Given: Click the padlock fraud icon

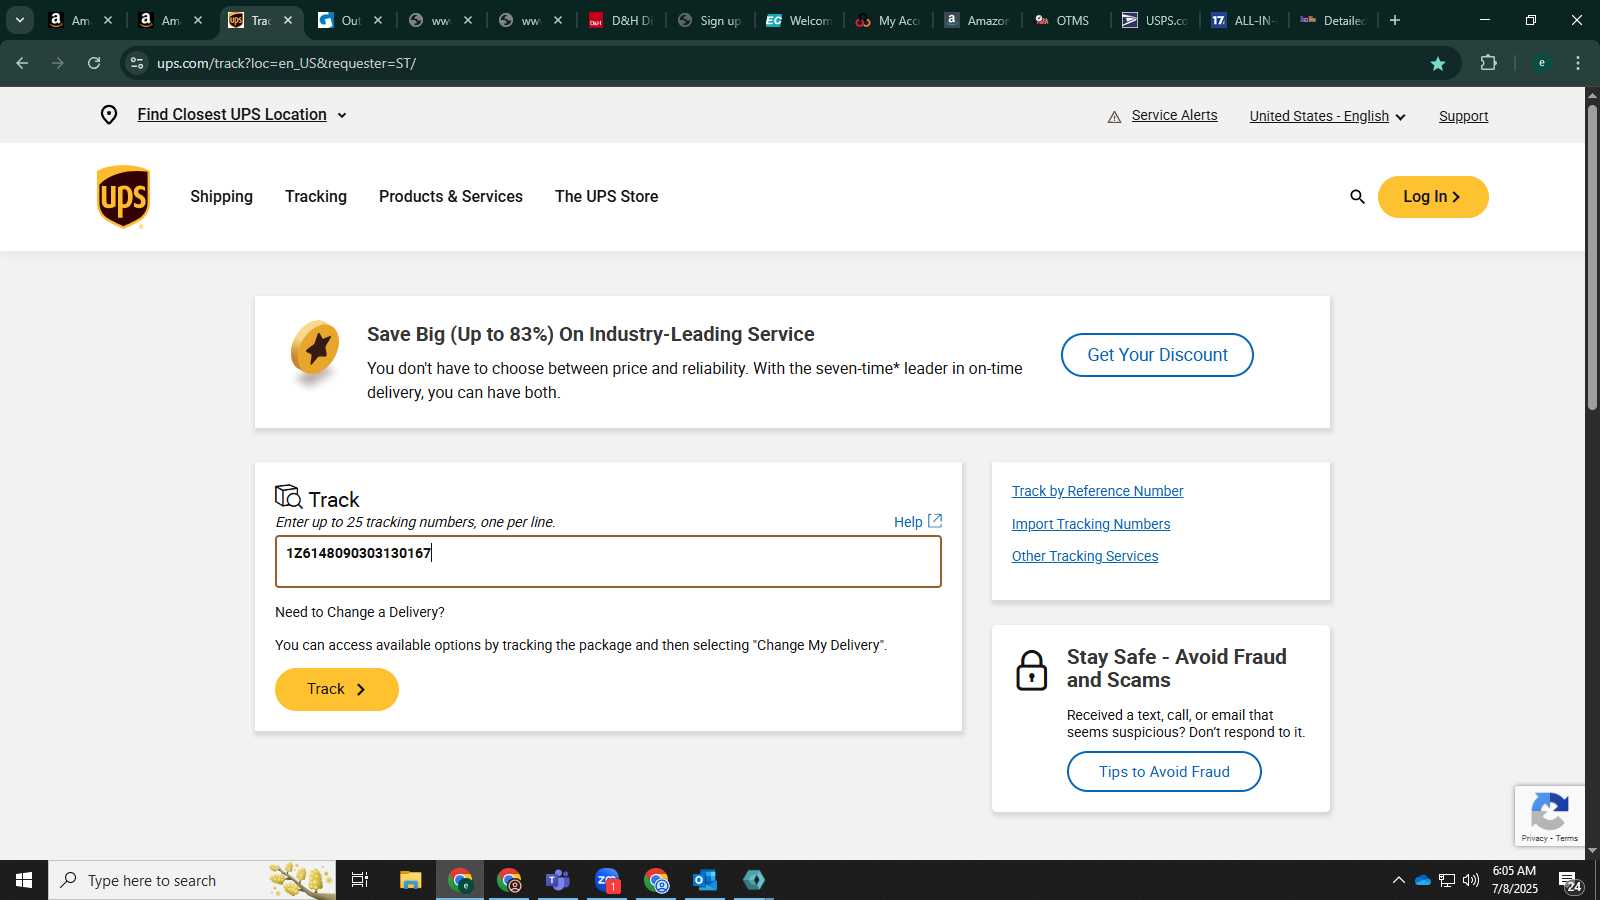Looking at the screenshot, I should [x=1031, y=670].
